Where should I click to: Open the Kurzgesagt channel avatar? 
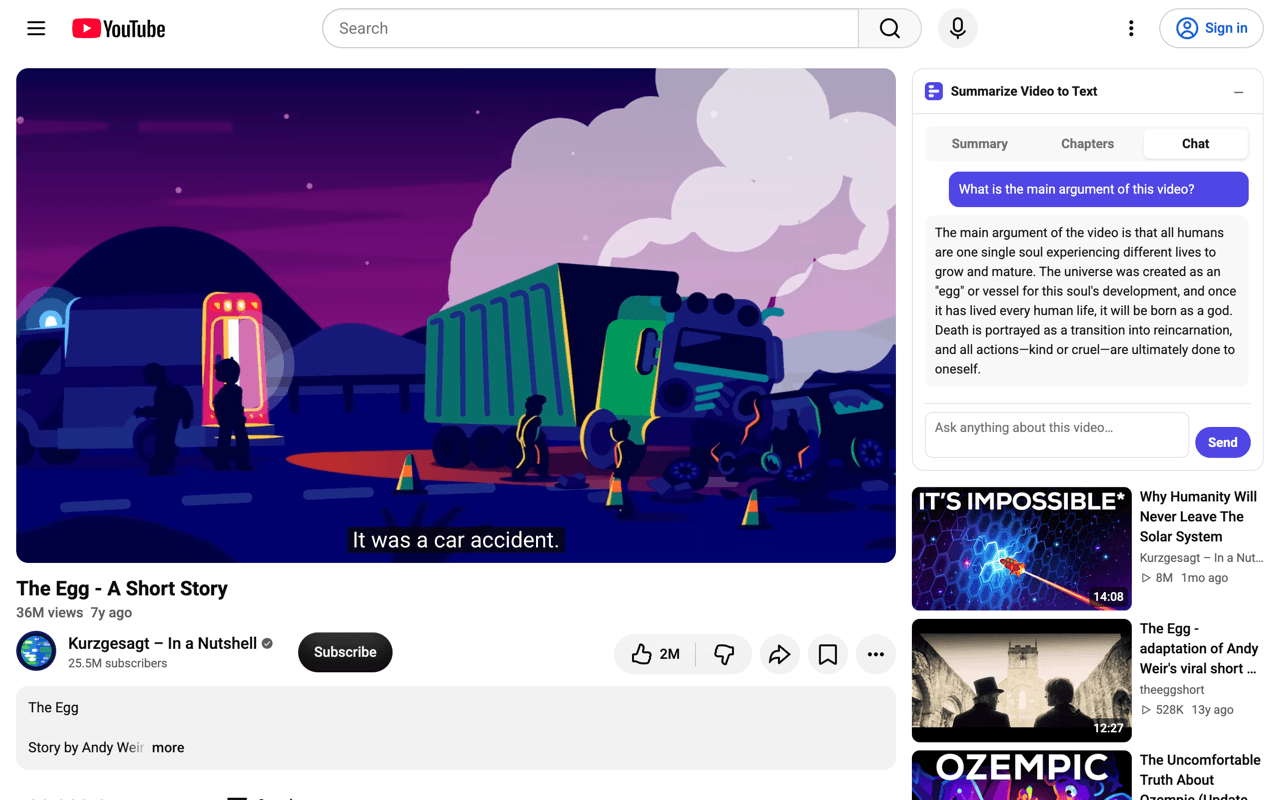pyautogui.click(x=36, y=651)
